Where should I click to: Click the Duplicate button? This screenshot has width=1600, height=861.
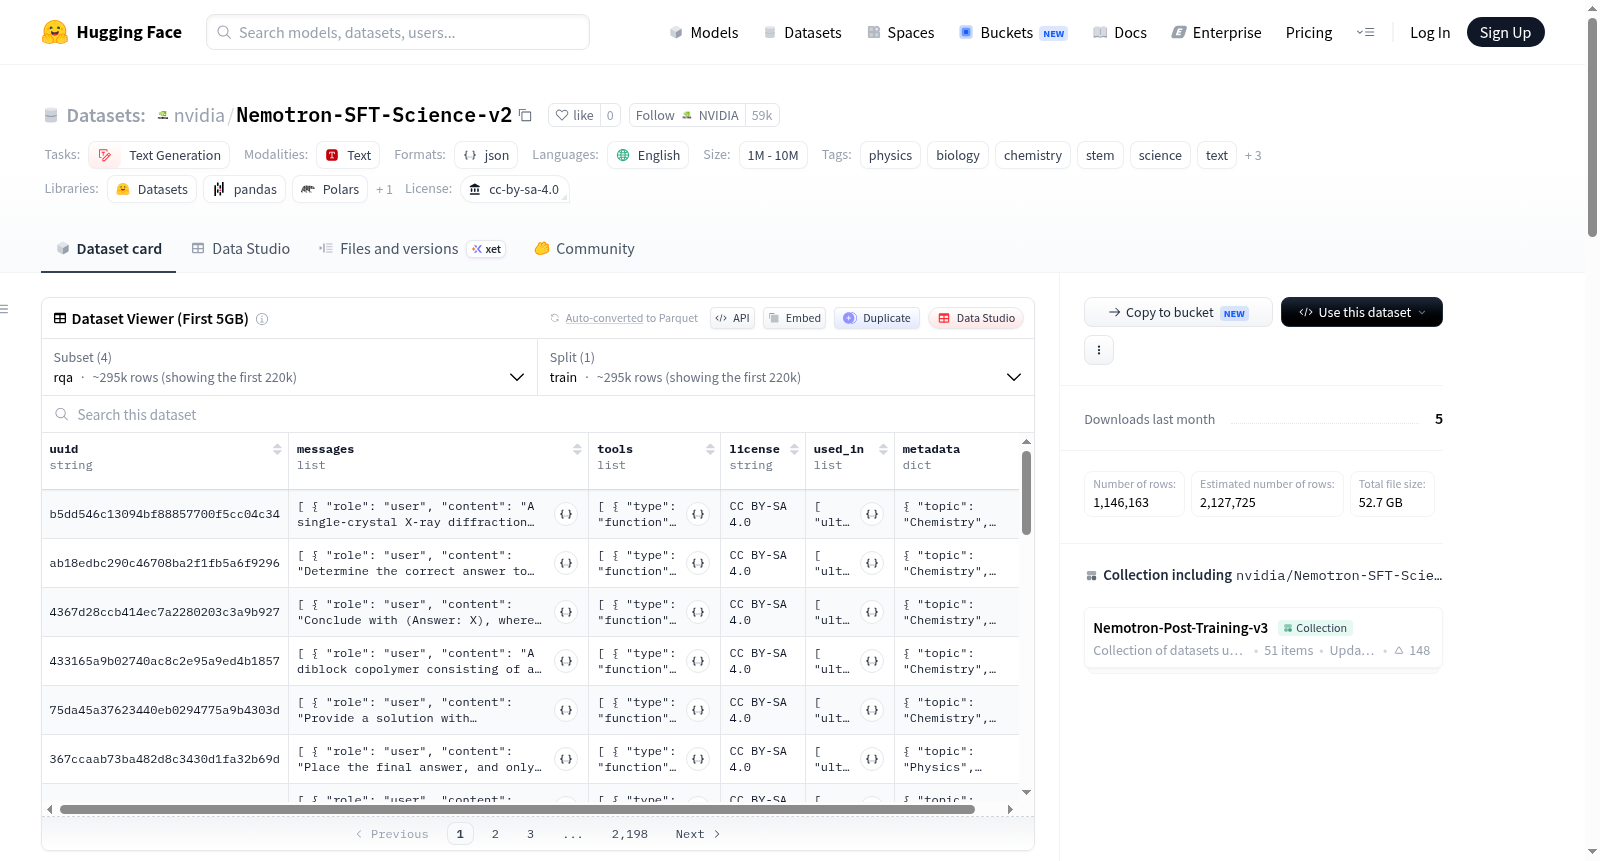coord(877,318)
